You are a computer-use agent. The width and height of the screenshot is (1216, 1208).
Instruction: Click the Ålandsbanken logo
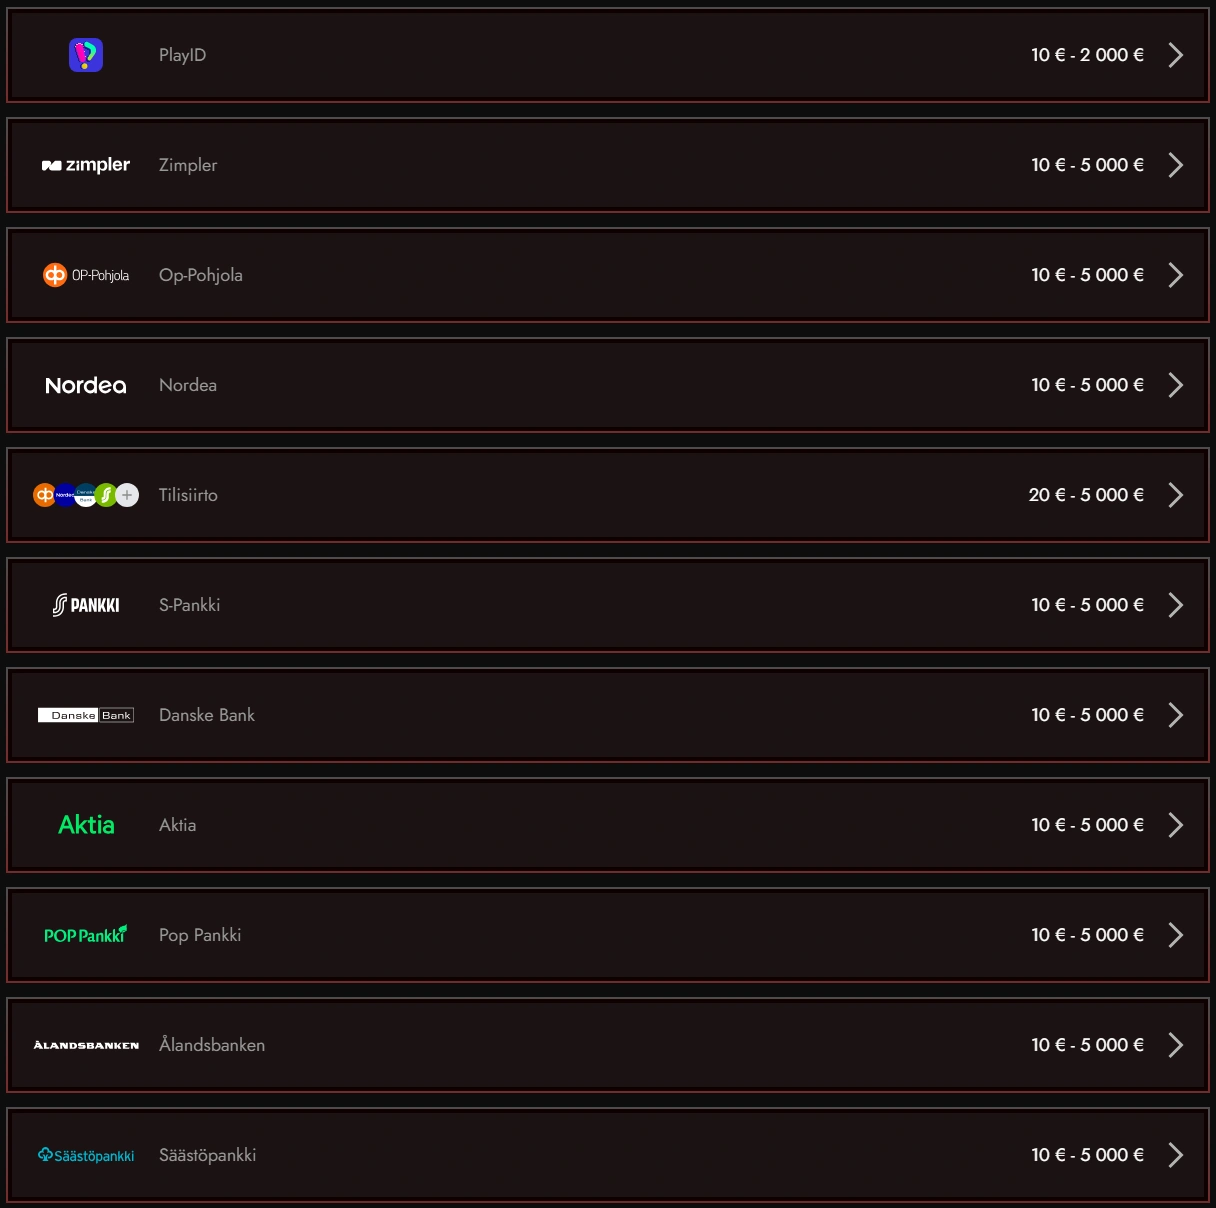(x=86, y=1045)
